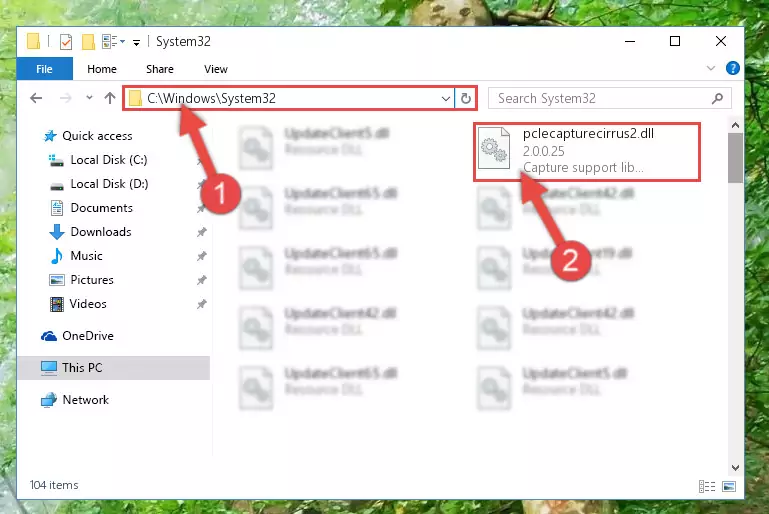Switch to the View ribbon tab
Screen dimensions: 769x514
[216, 69]
